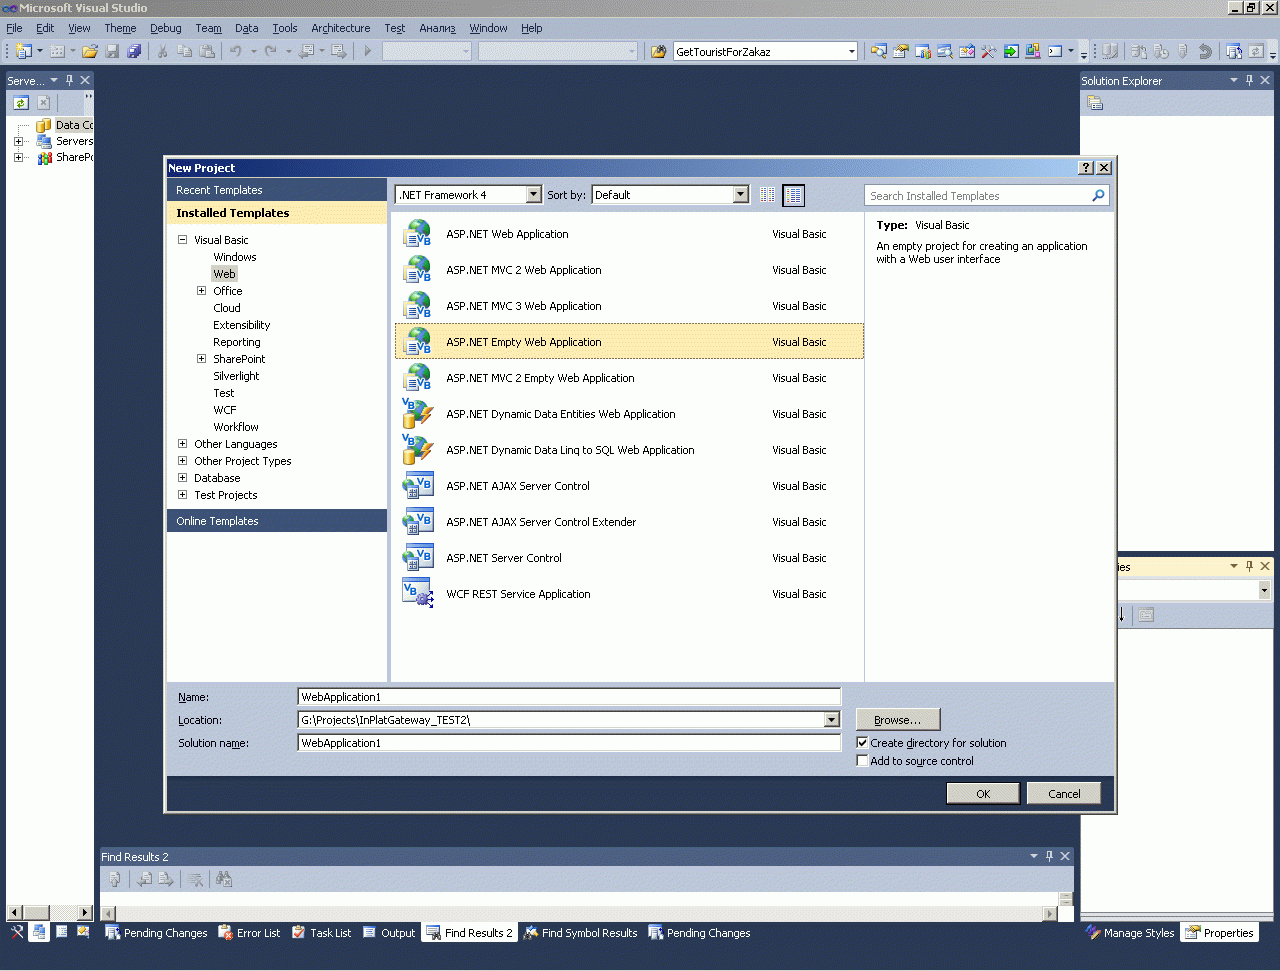Click the Redo arrow icon in the toolbar
The height and width of the screenshot is (971, 1280).
(x=271, y=51)
